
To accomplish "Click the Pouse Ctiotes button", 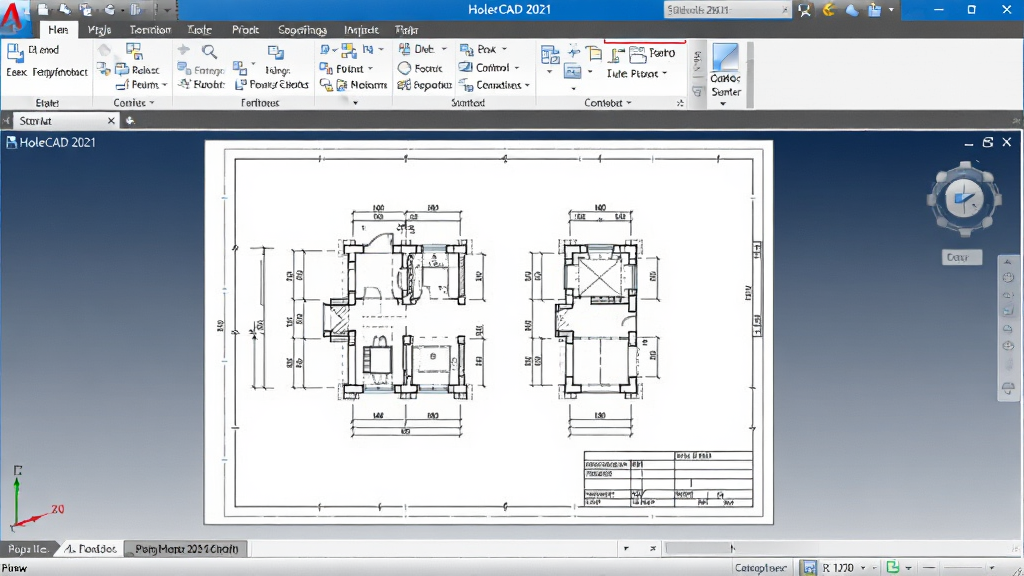I will coord(272,84).
